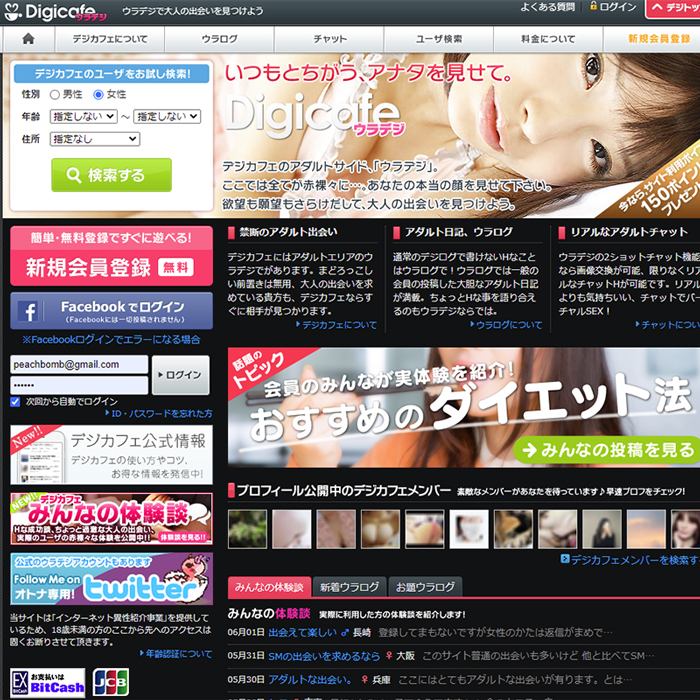This screenshot has height=700, width=700.
Task: Click Facebookでログイン button
Action: (112, 311)
